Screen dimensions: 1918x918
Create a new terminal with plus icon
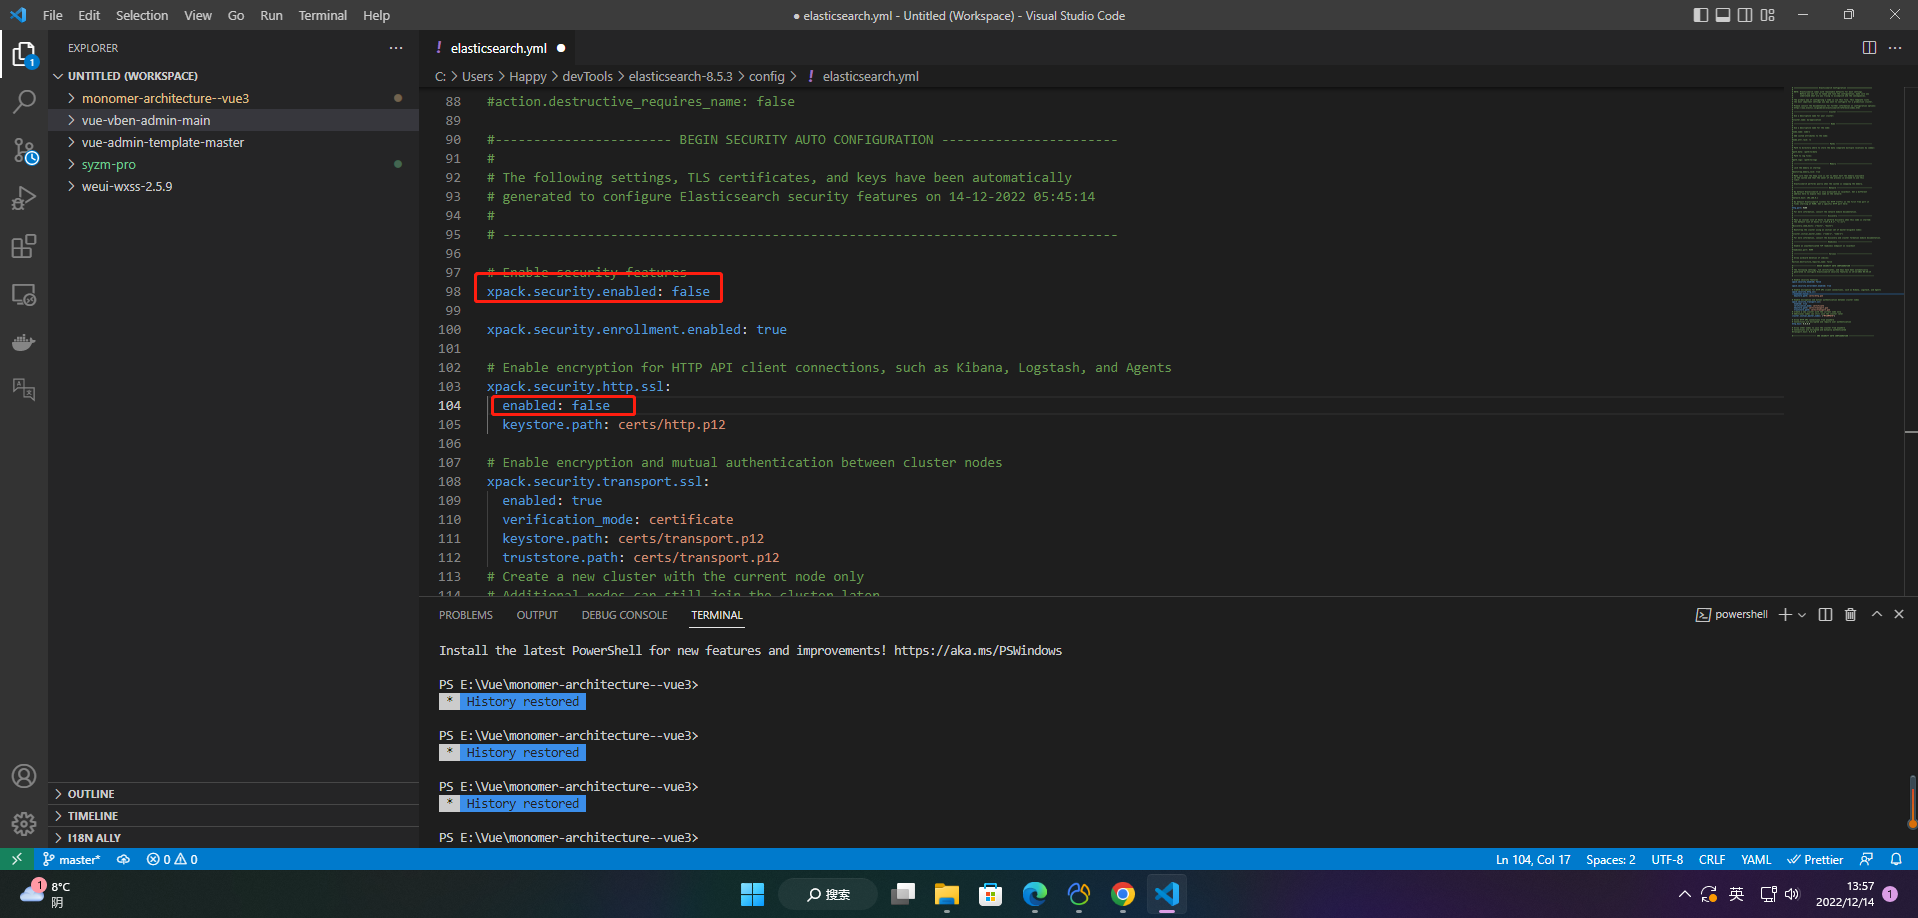tap(1785, 615)
